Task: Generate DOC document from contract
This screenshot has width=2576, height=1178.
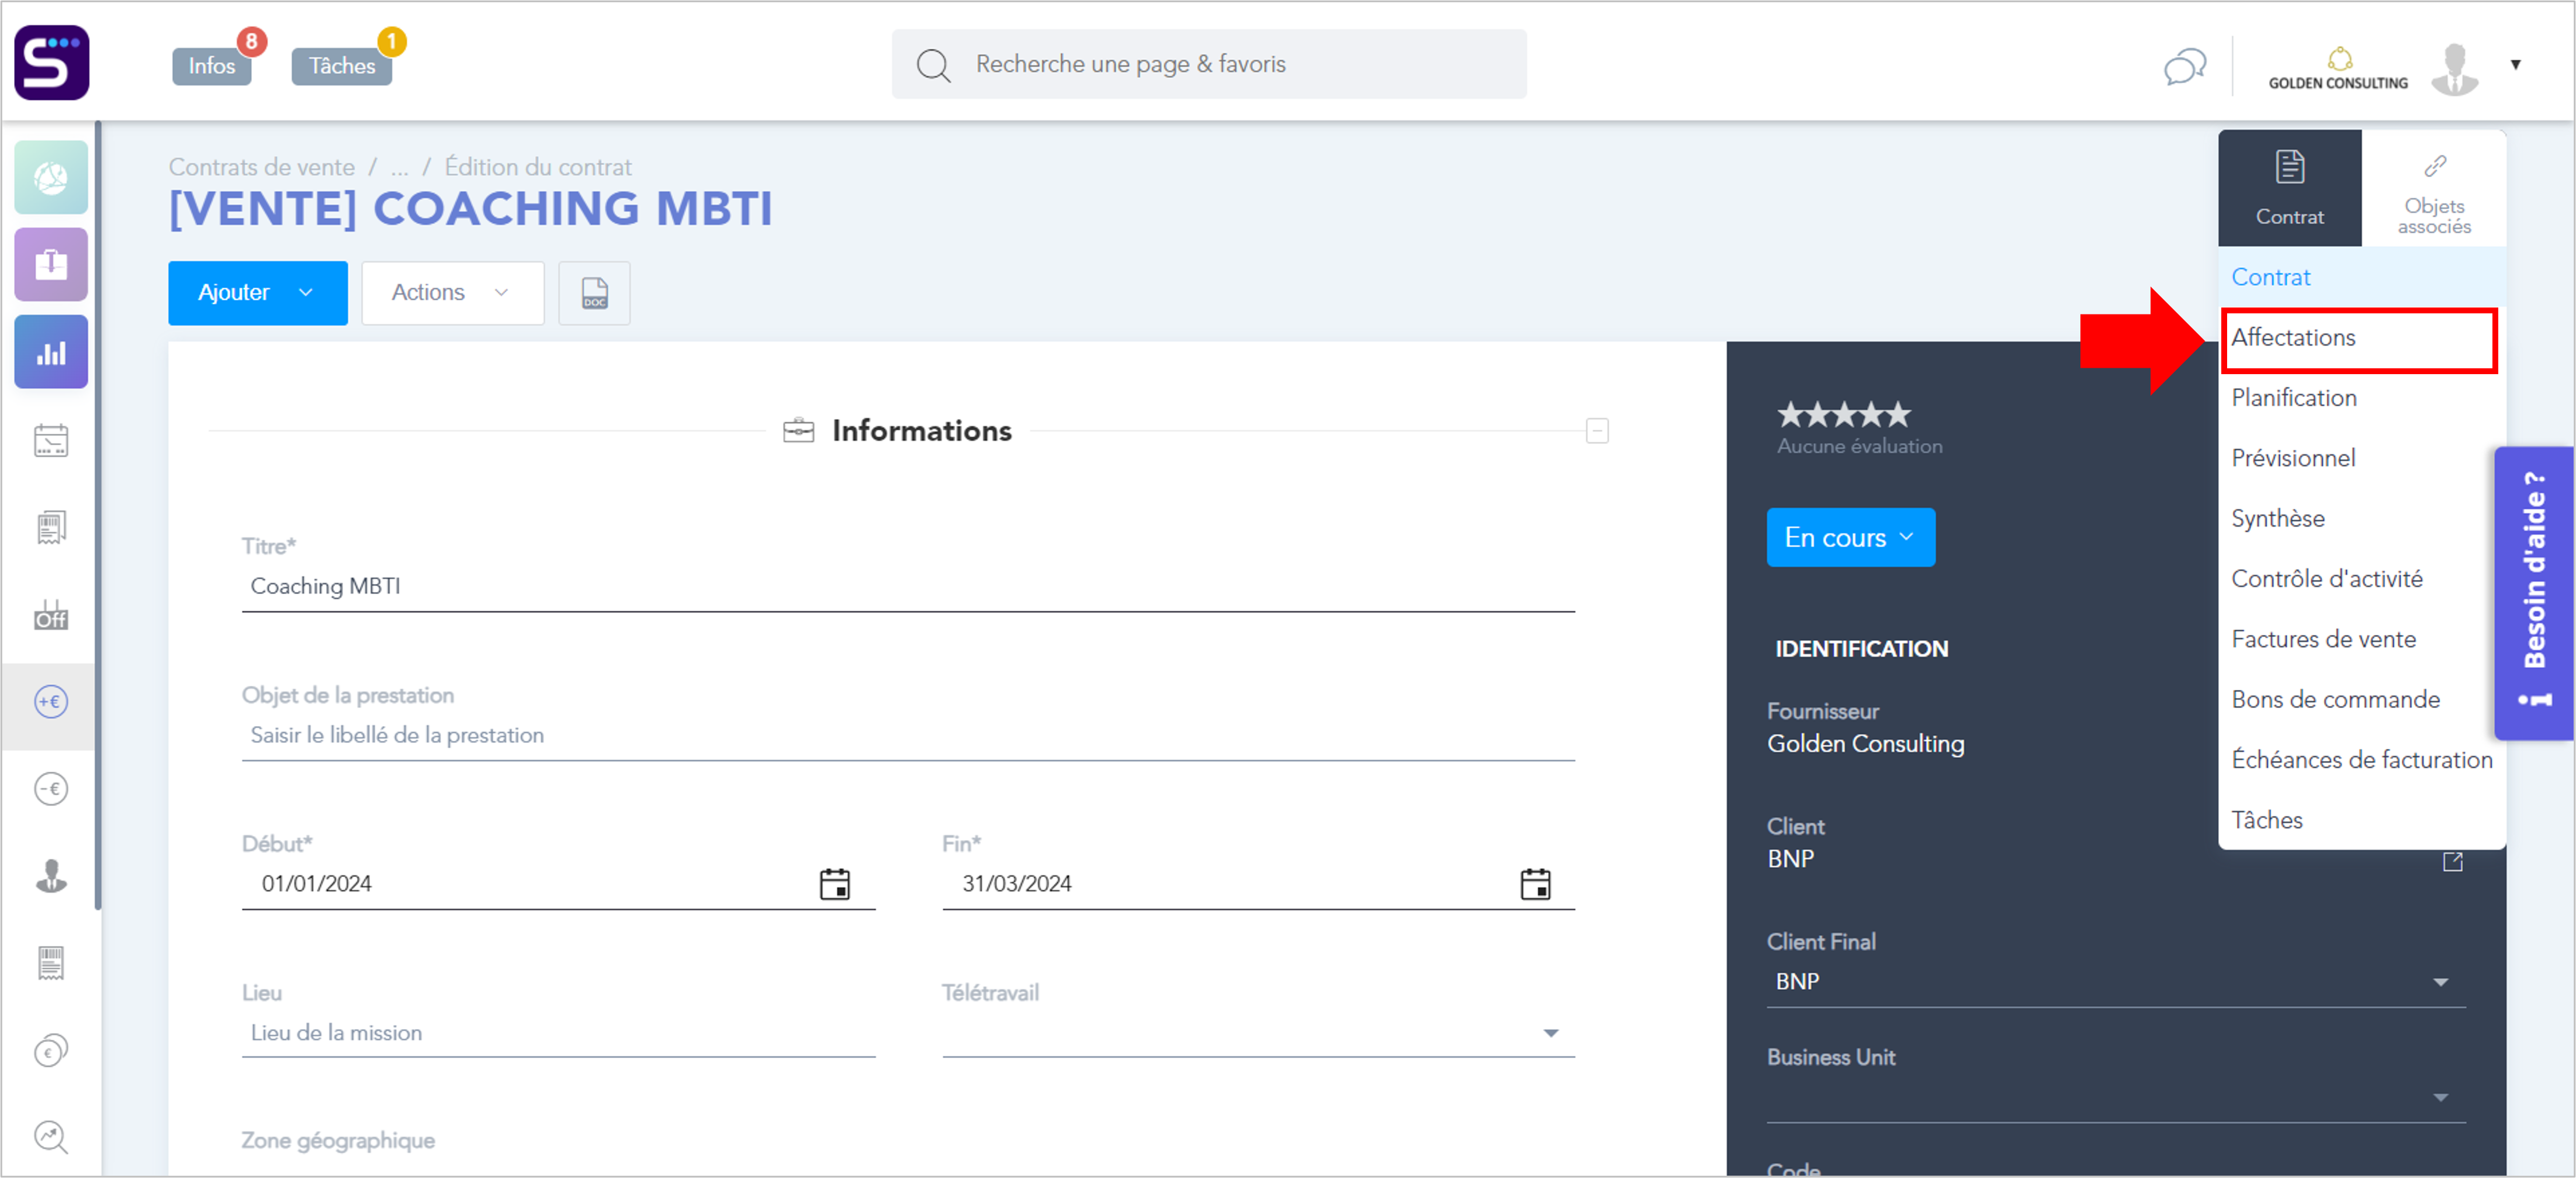Action: [594, 293]
